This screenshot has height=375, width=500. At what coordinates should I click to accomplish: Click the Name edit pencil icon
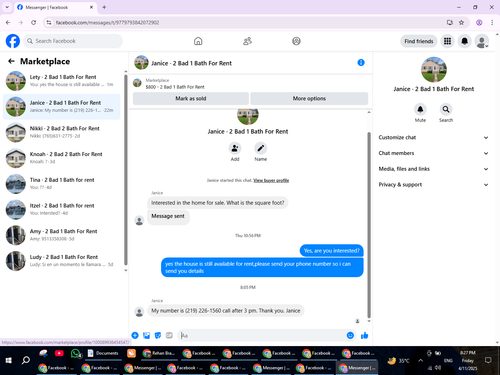click(261, 148)
